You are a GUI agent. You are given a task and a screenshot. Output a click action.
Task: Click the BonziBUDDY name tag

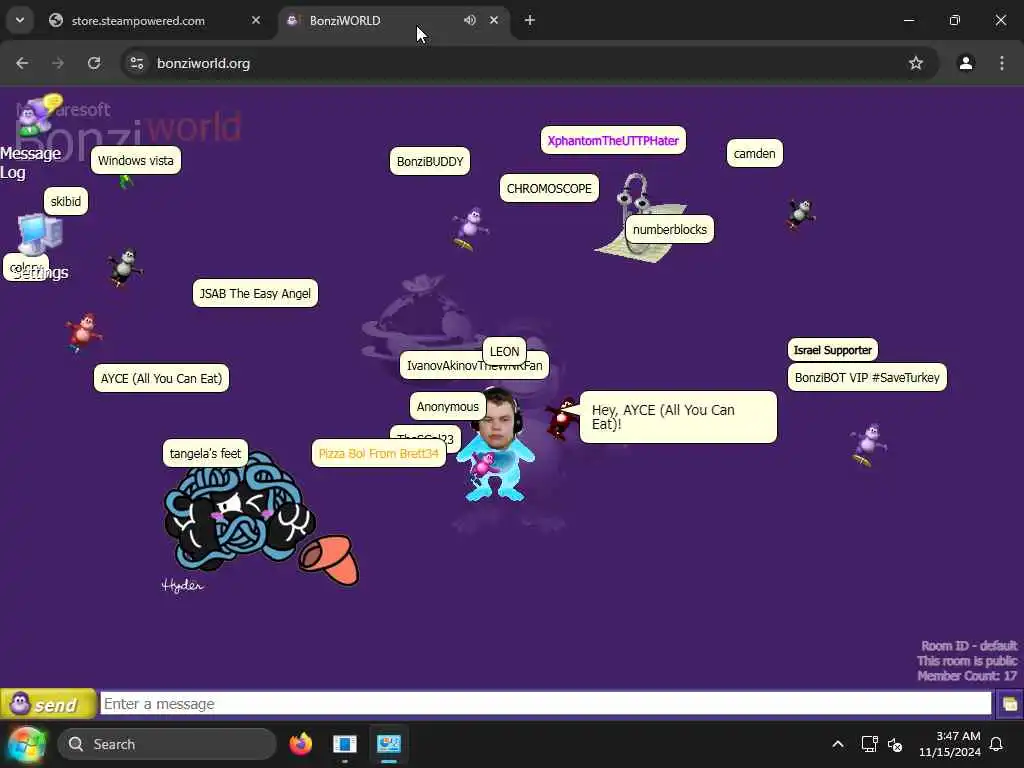pyautogui.click(x=430, y=162)
